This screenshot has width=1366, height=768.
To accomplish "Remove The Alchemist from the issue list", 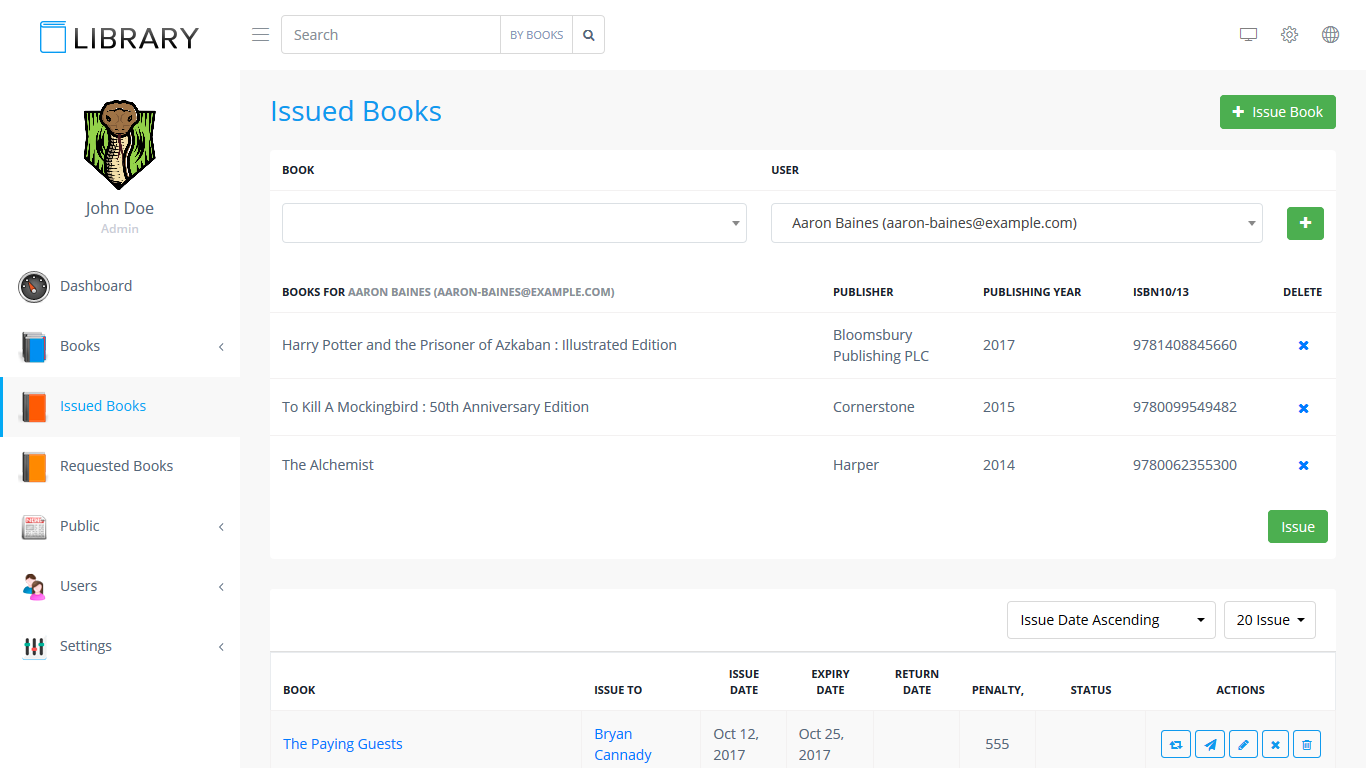I will (1303, 465).
